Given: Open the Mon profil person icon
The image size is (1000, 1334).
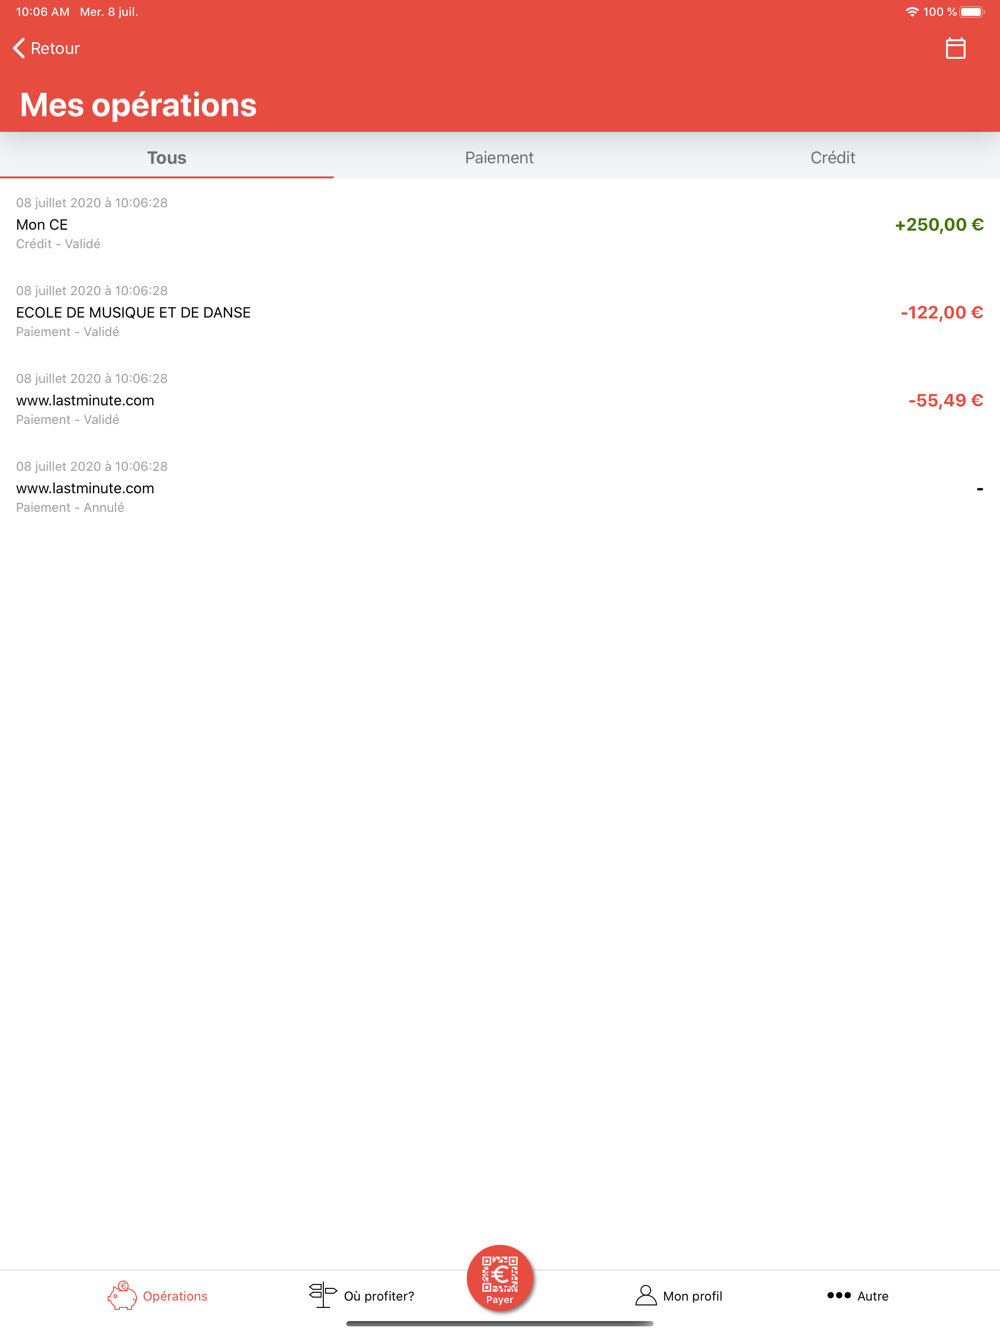Looking at the screenshot, I should tap(646, 1295).
